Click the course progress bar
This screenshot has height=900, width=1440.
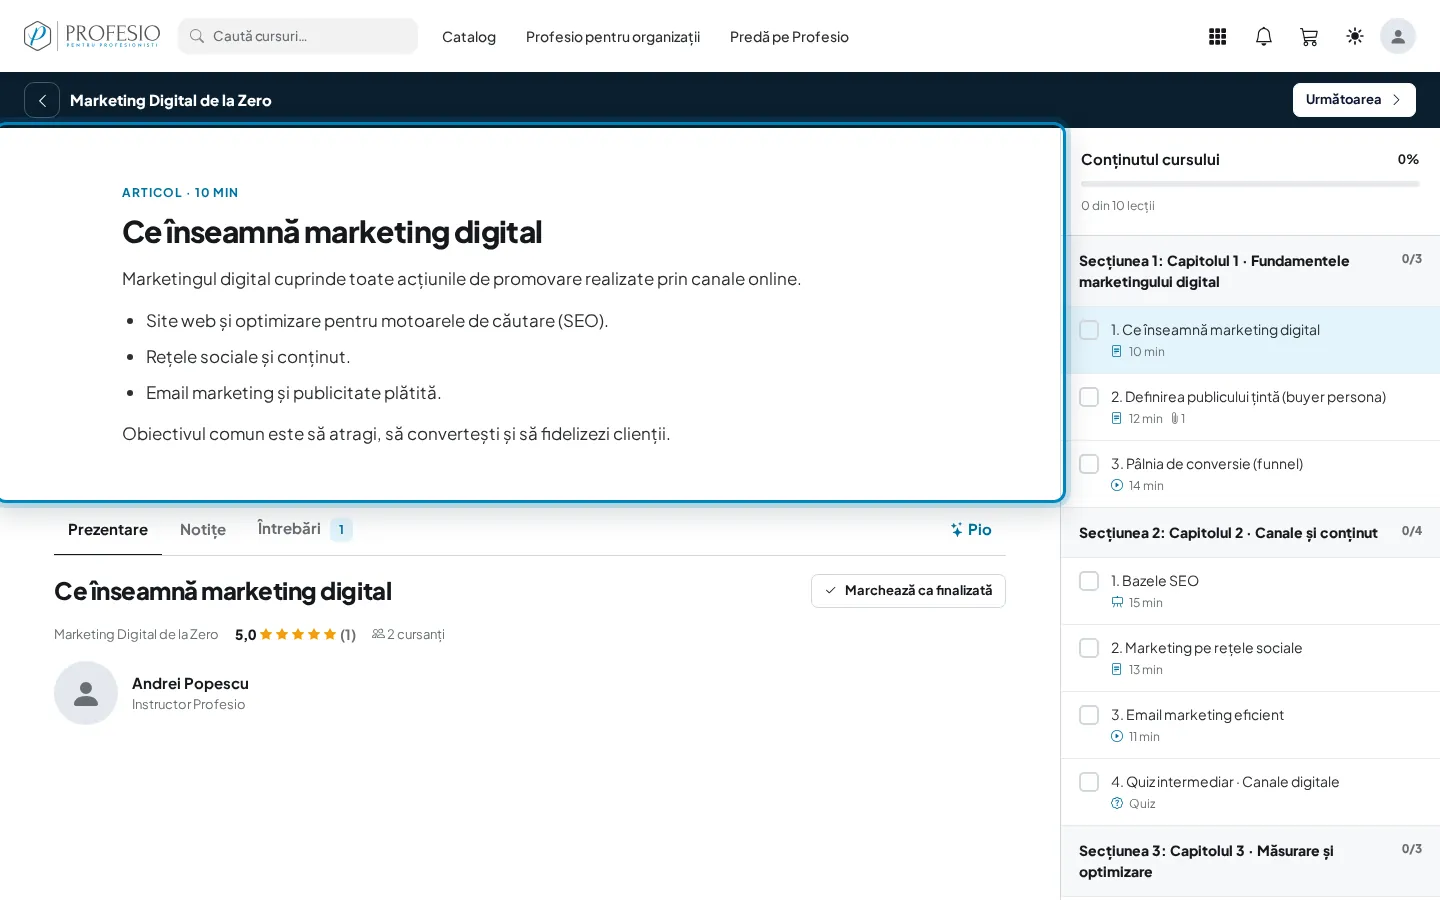(x=1250, y=184)
